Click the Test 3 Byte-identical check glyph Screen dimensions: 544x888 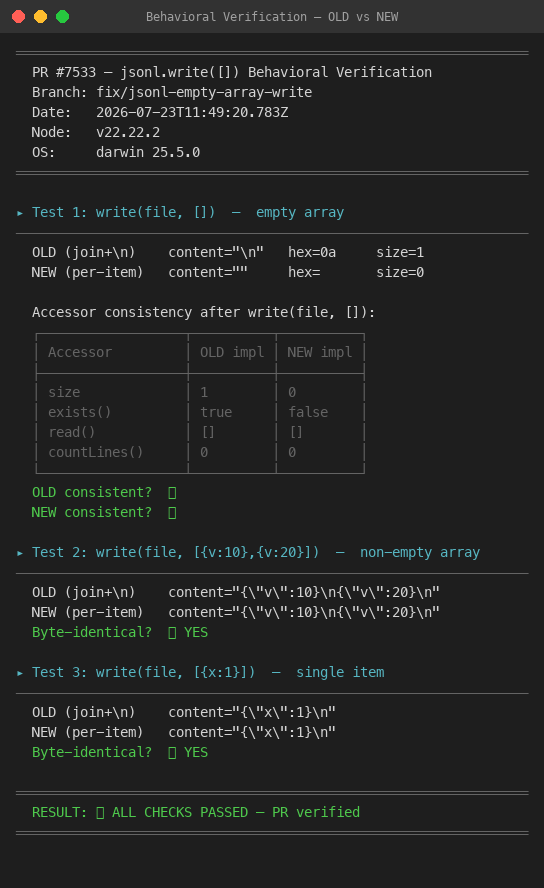(172, 753)
